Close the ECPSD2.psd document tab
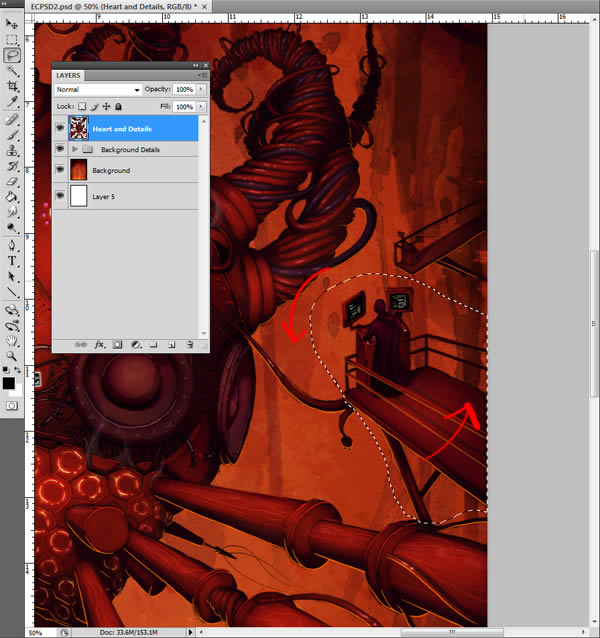Screen dimensions: 600x638 (x=205, y=7)
